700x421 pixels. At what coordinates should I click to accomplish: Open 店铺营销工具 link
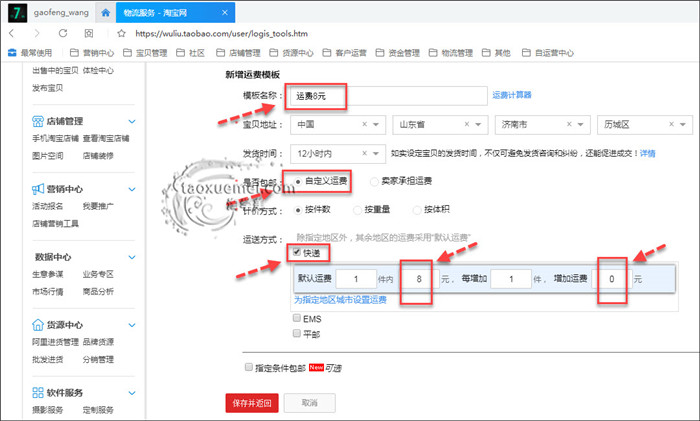pos(55,223)
